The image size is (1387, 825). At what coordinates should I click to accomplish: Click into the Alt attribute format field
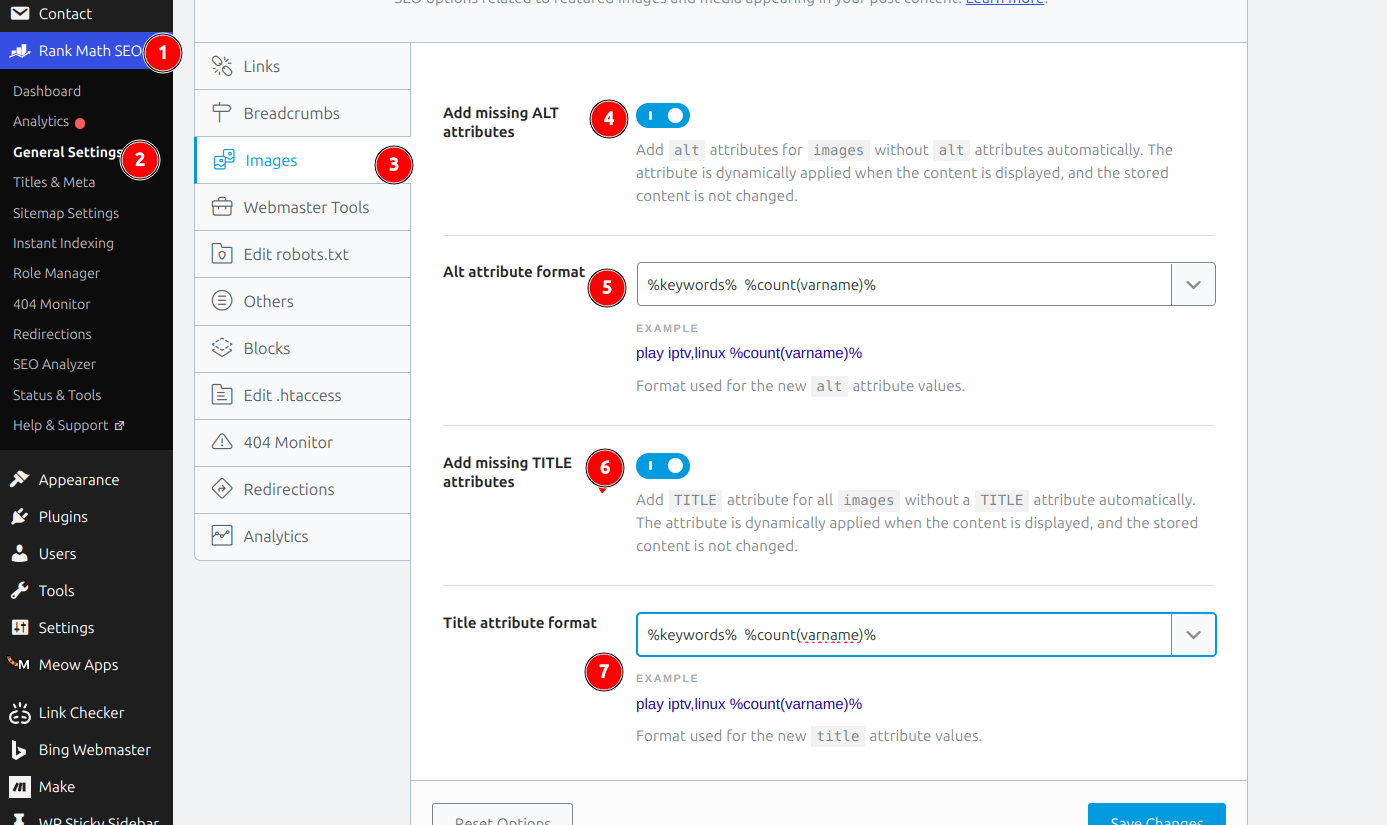click(x=900, y=285)
